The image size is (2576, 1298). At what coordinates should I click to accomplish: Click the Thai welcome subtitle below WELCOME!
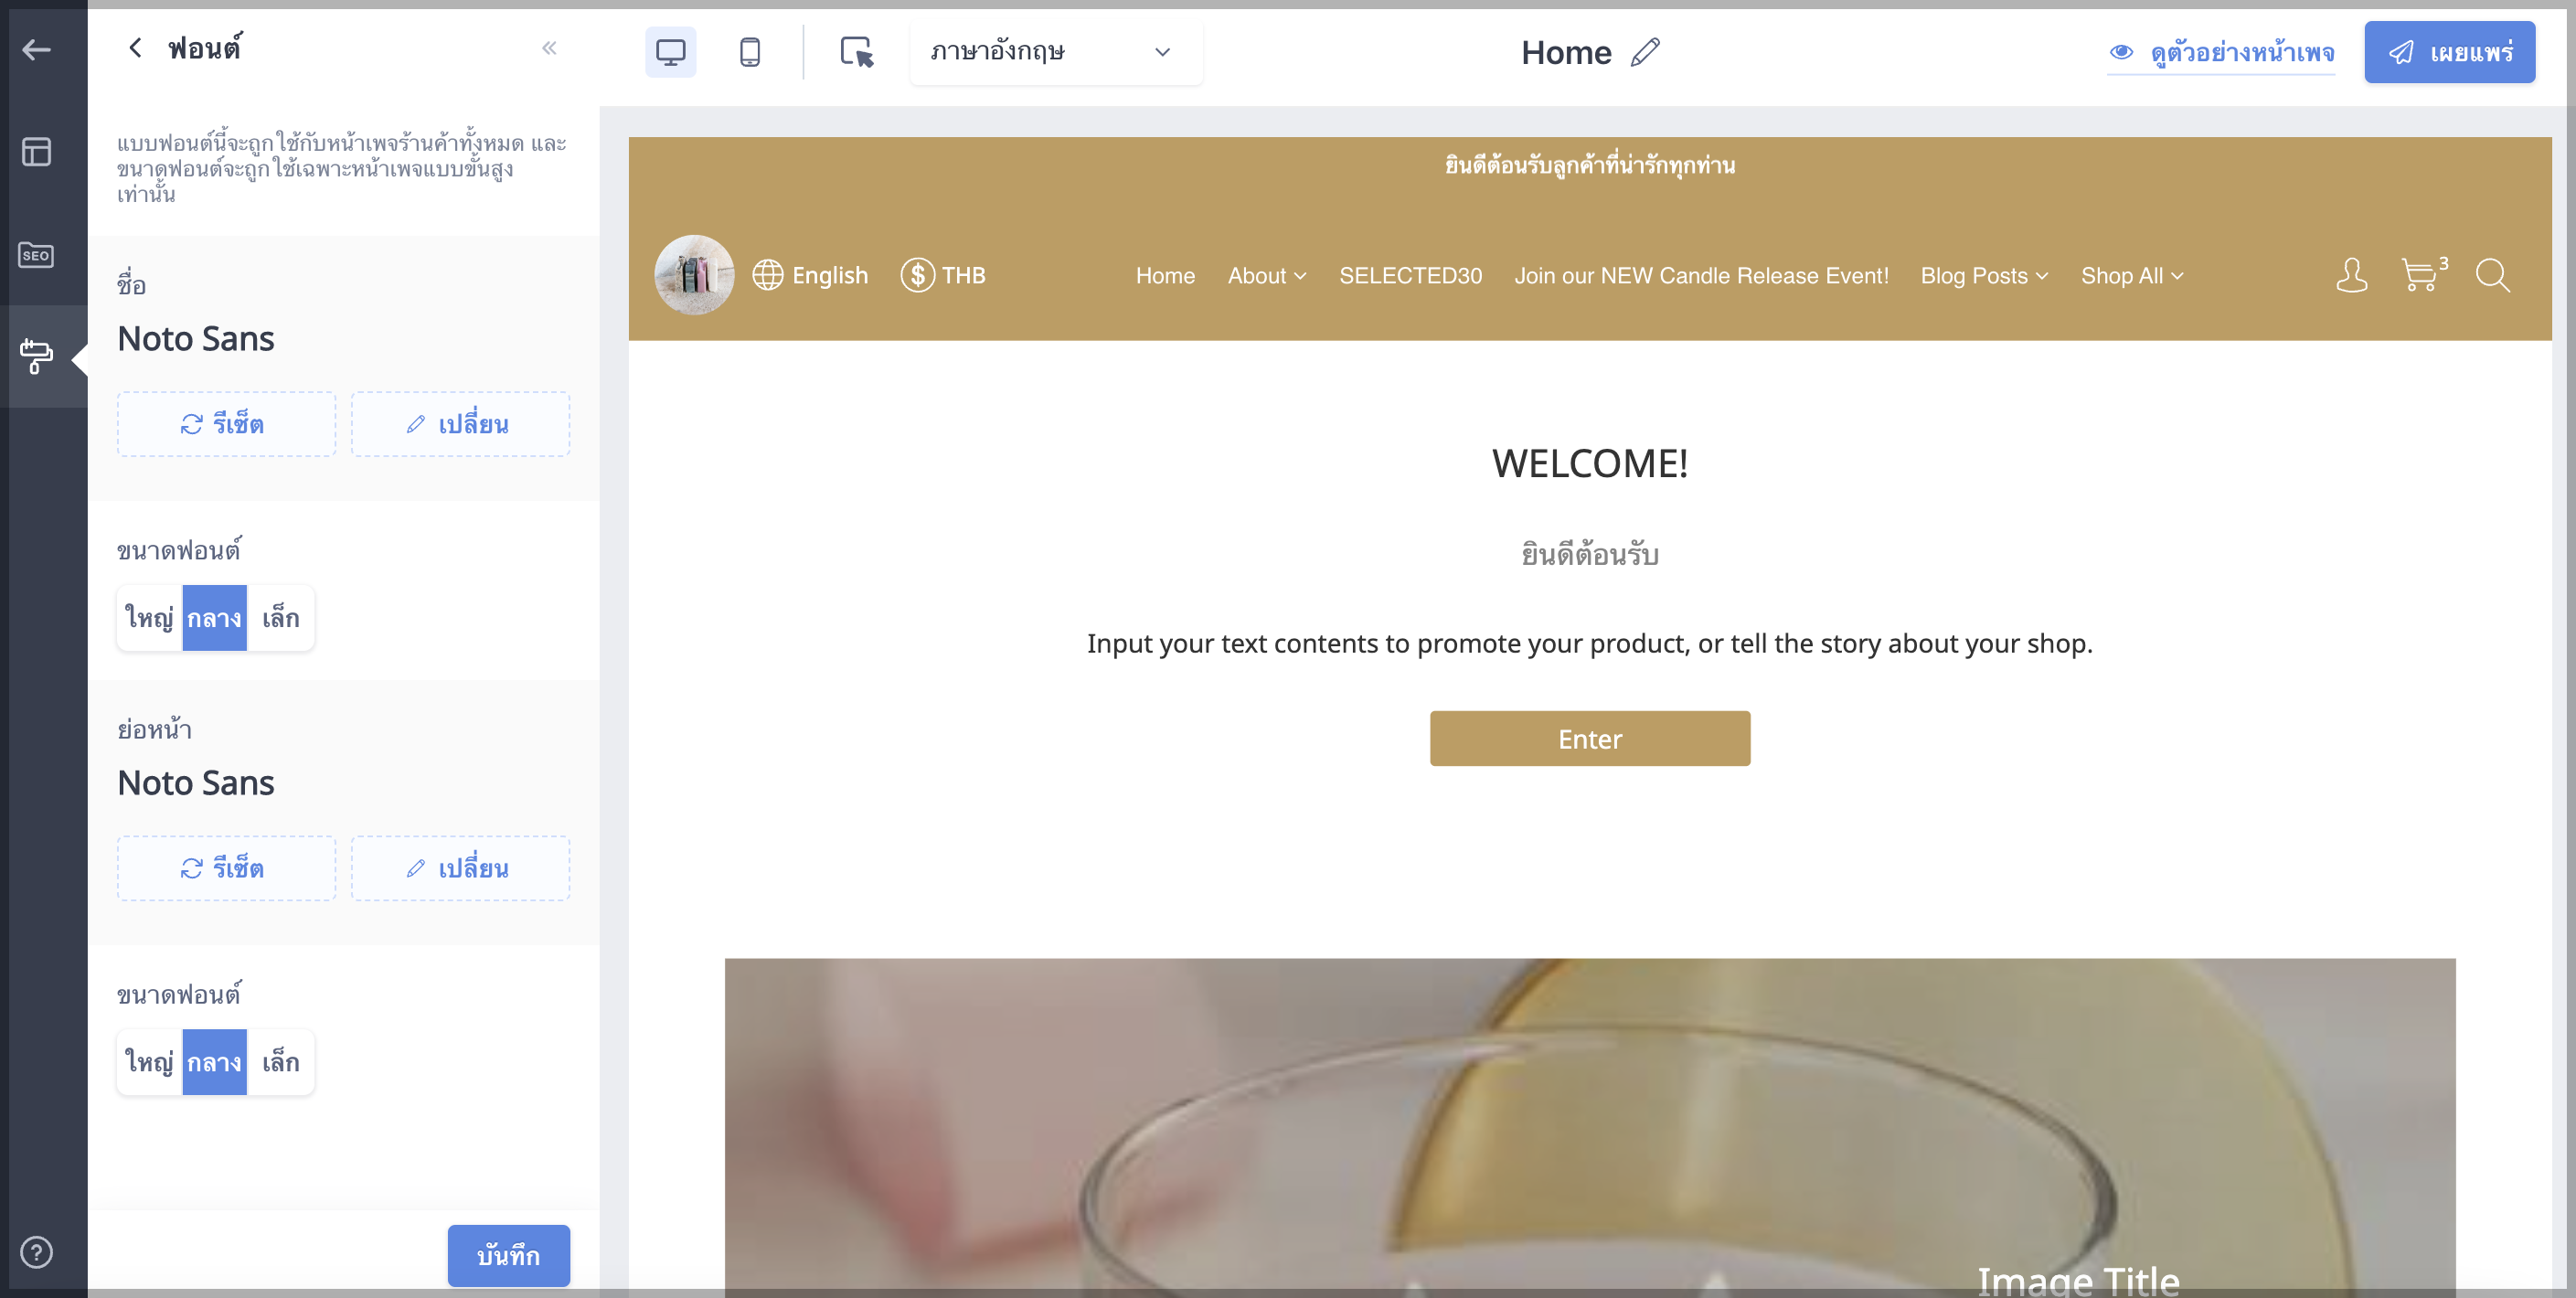point(1590,554)
